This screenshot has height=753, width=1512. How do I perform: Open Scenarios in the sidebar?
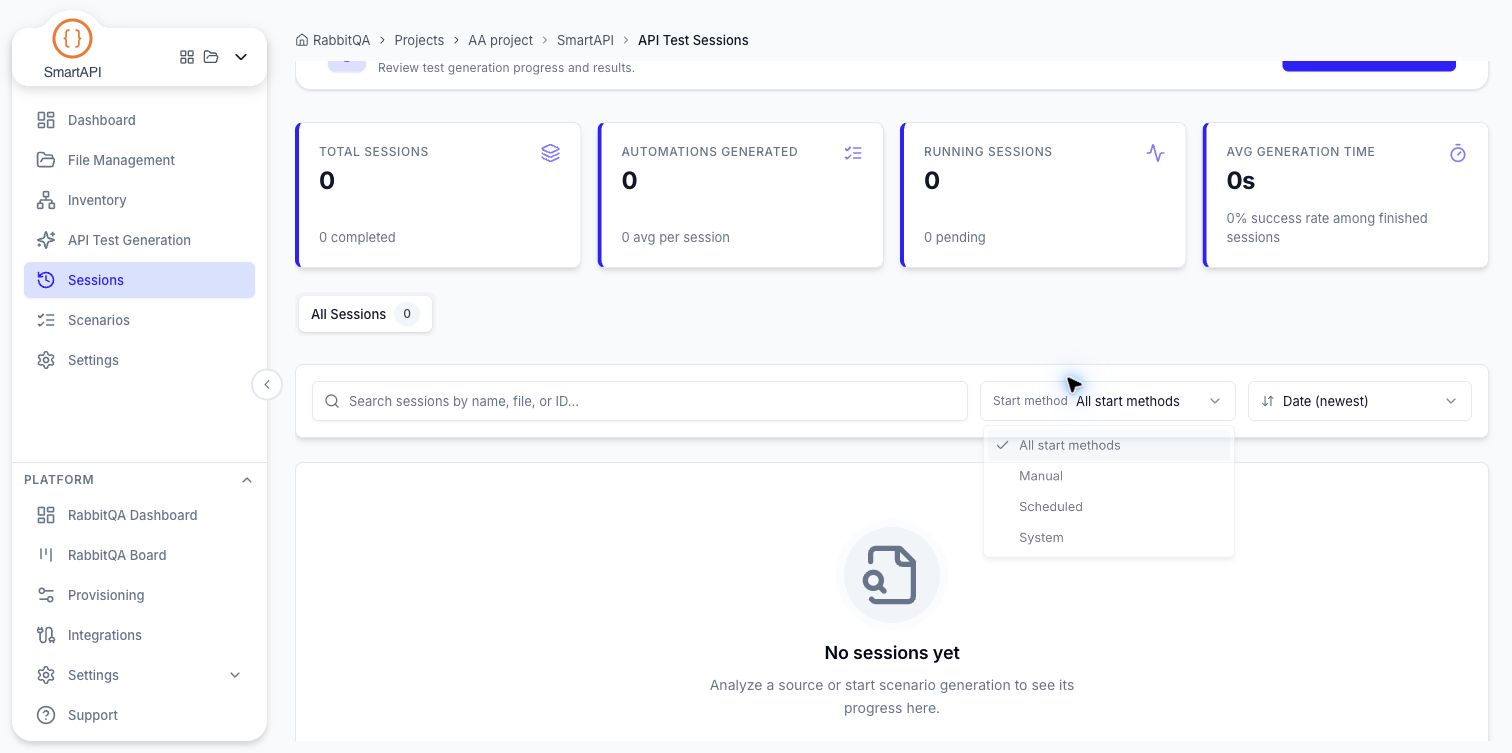(x=139, y=320)
